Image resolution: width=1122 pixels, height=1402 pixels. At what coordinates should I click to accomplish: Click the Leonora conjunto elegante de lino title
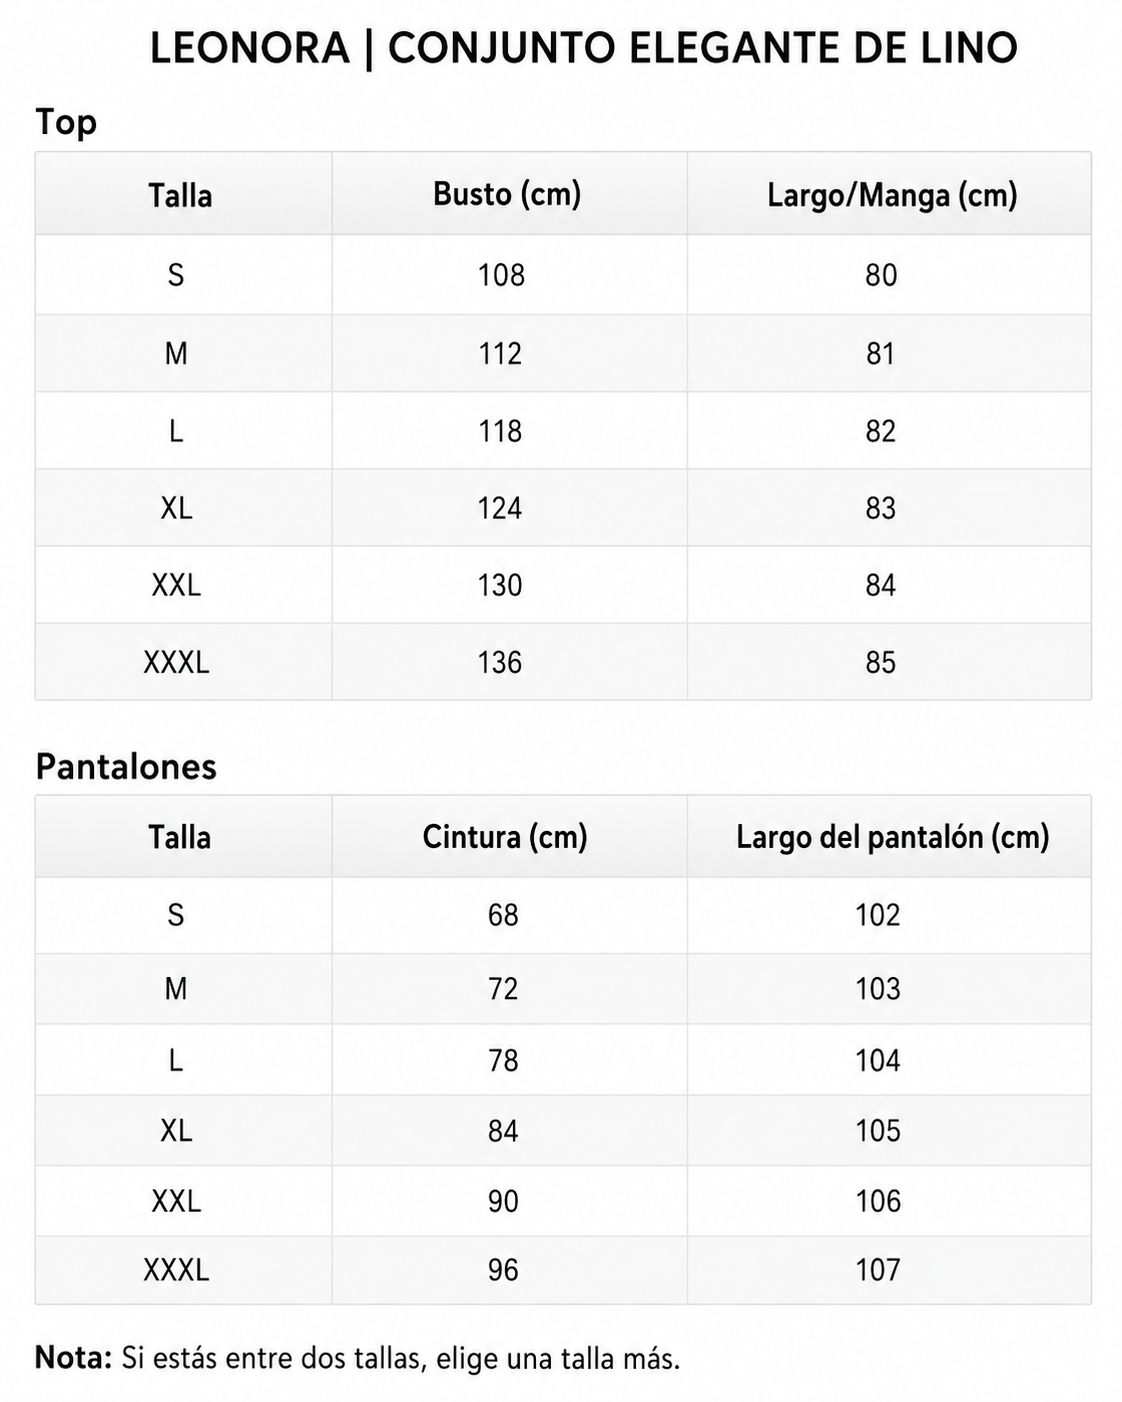pyautogui.click(x=583, y=48)
